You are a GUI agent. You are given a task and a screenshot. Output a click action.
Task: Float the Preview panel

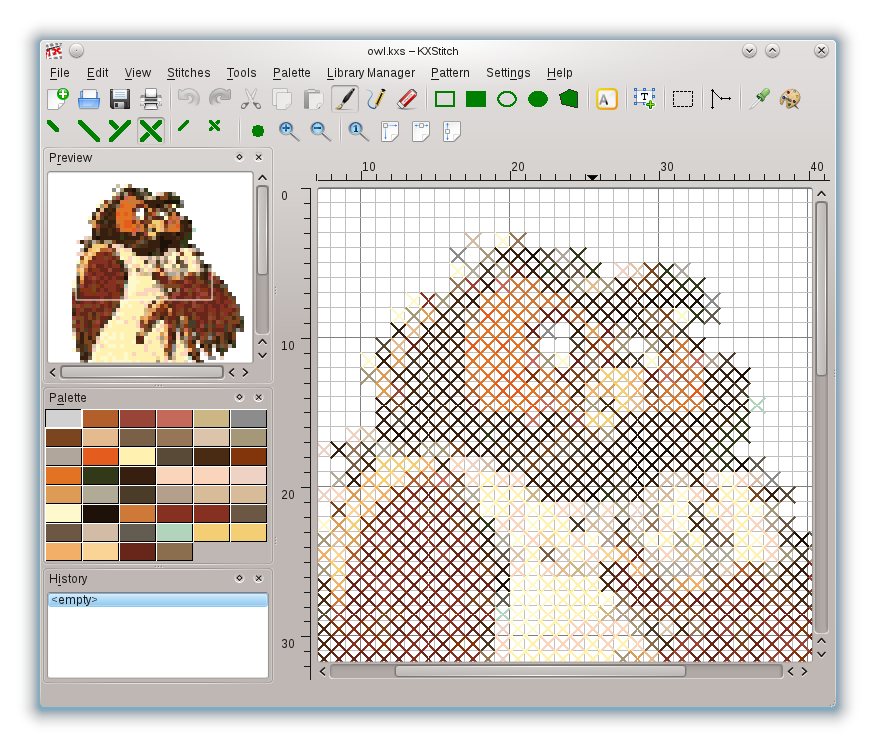[x=239, y=157]
